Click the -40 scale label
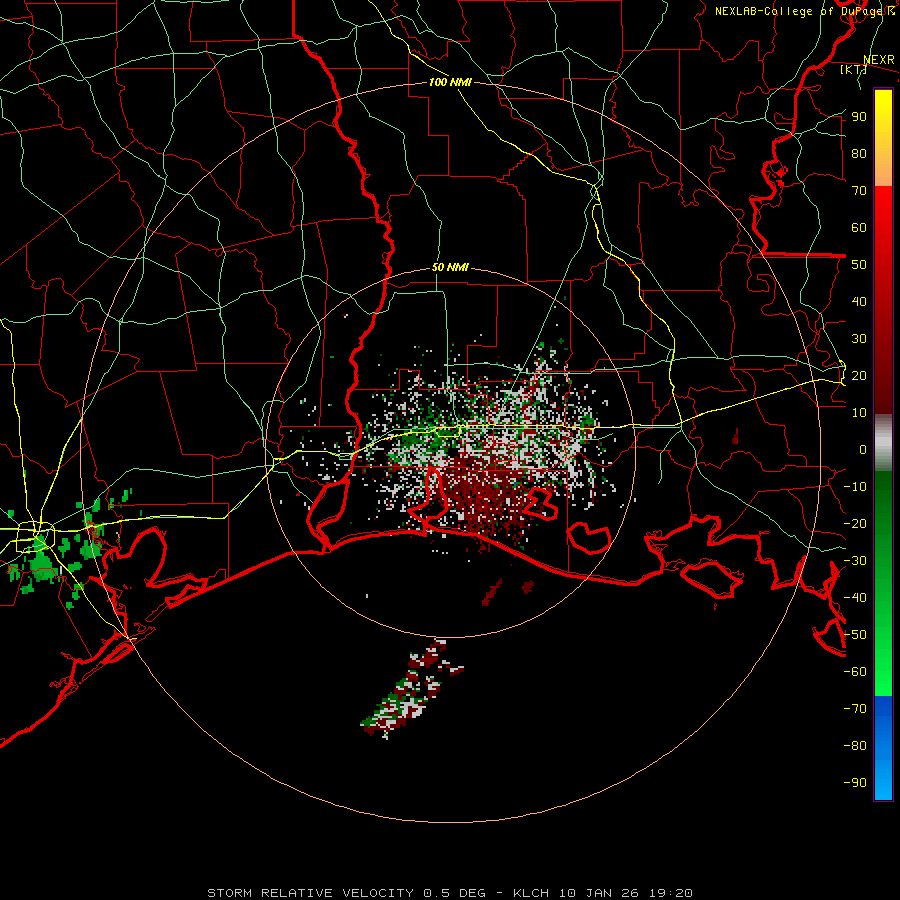Image resolution: width=900 pixels, height=900 pixels. (855, 598)
